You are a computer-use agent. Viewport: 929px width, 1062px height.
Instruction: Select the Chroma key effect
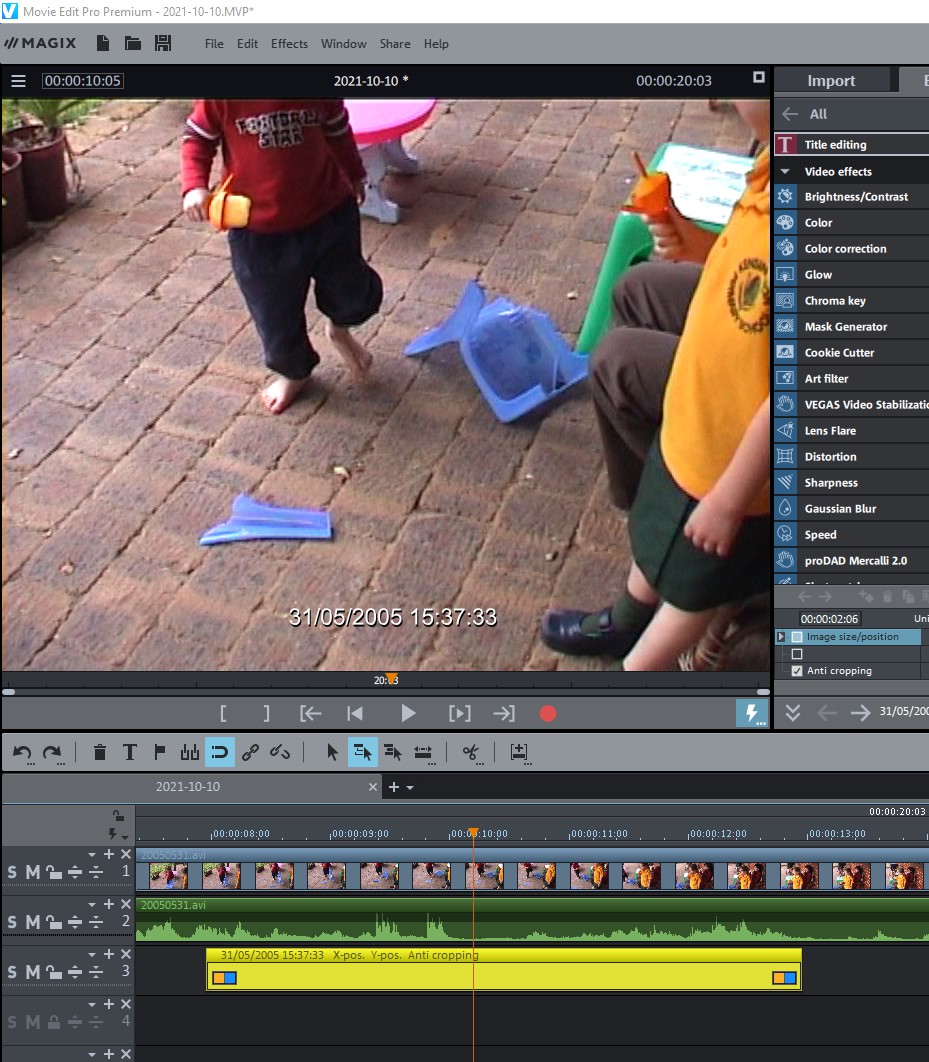[x=834, y=301]
